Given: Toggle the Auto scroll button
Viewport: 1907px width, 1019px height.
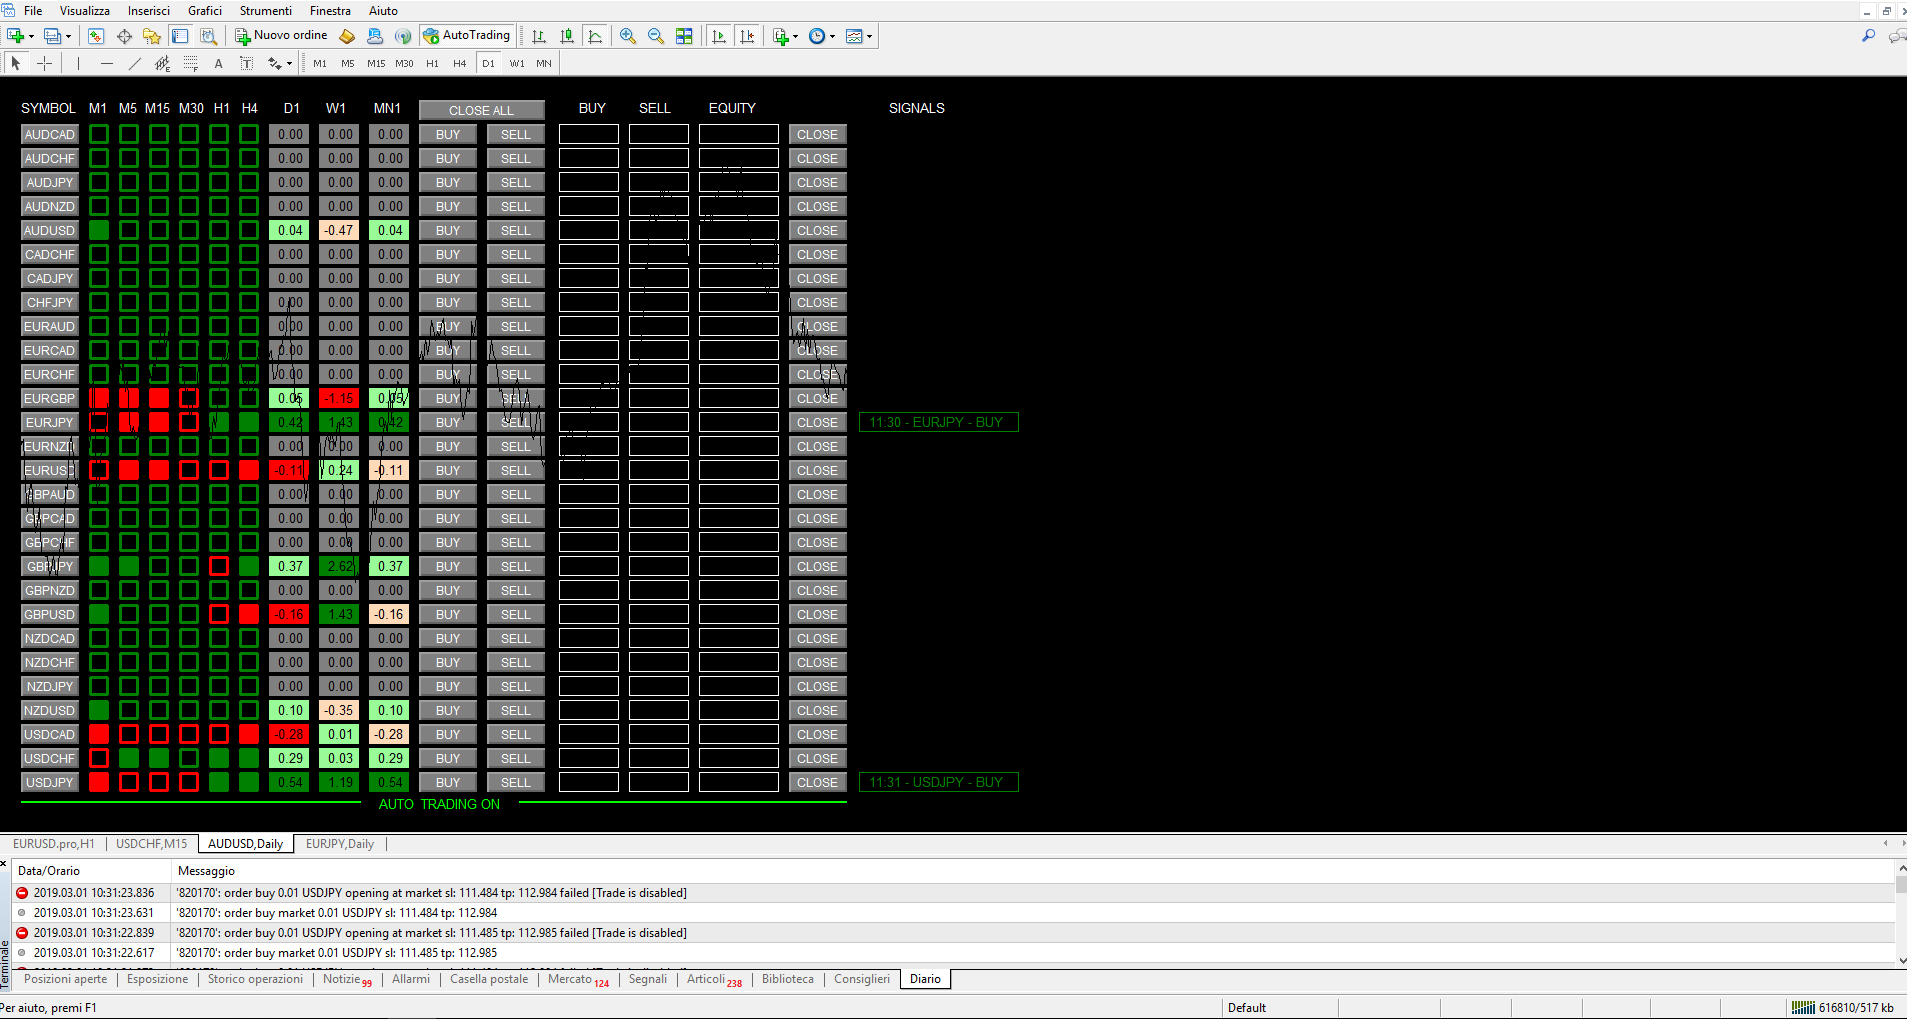Looking at the screenshot, I should tap(718, 36).
